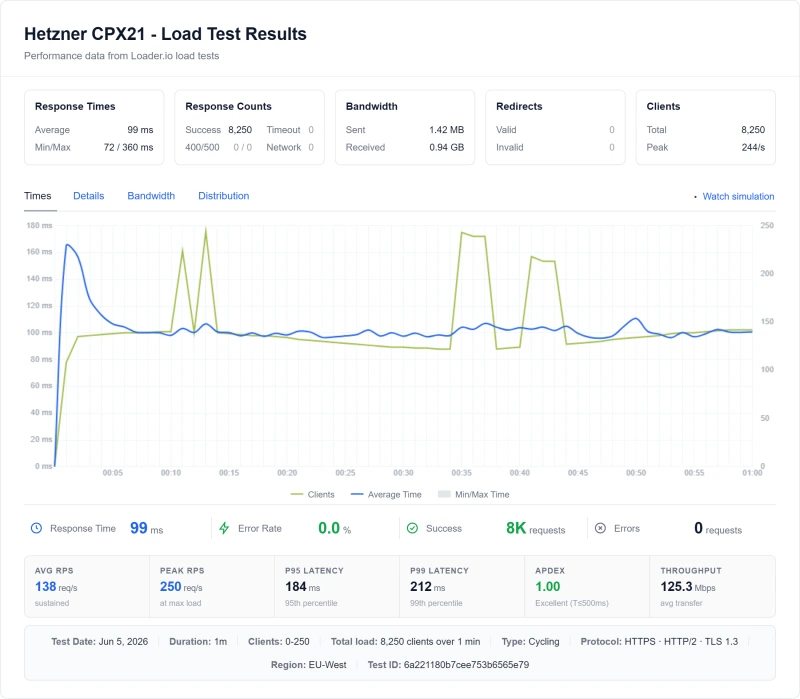Click the 00:10 time axis label
The width and height of the screenshot is (800, 699).
(x=171, y=473)
